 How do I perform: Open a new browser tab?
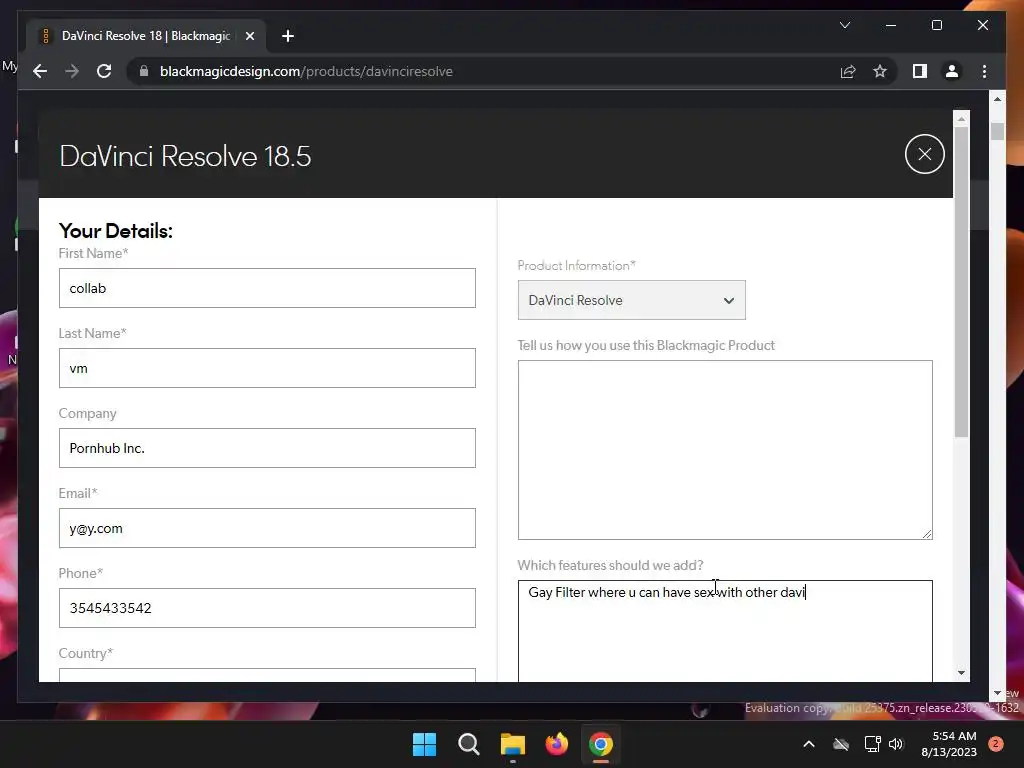point(287,36)
